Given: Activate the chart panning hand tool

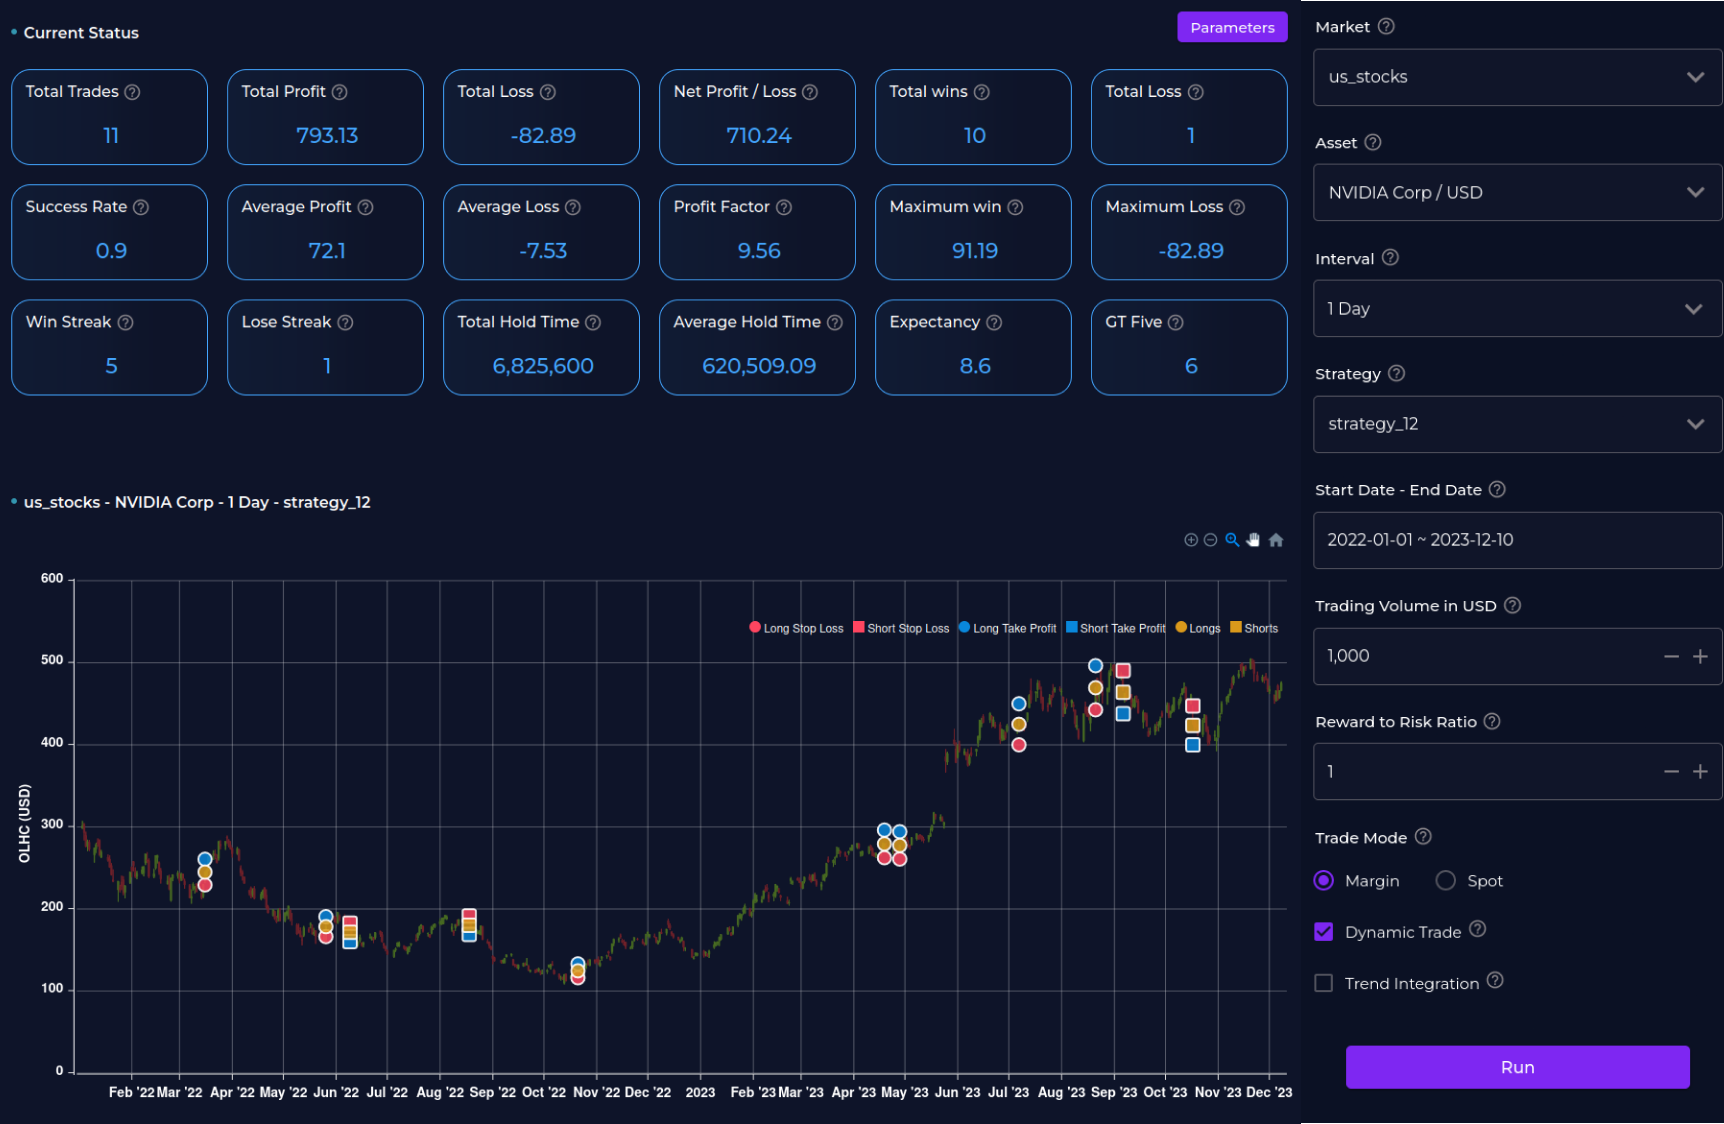Looking at the screenshot, I should [1253, 540].
